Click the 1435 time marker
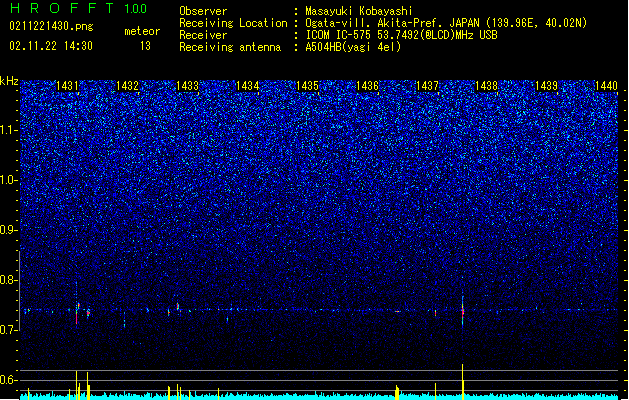The height and width of the screenshot is (400, 629). tap(307, 86)
